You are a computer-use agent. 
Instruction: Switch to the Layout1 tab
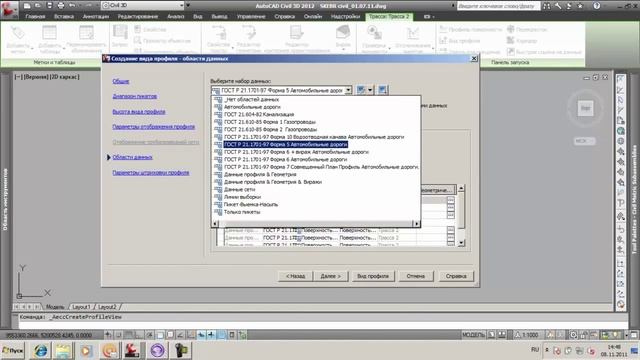81,307
